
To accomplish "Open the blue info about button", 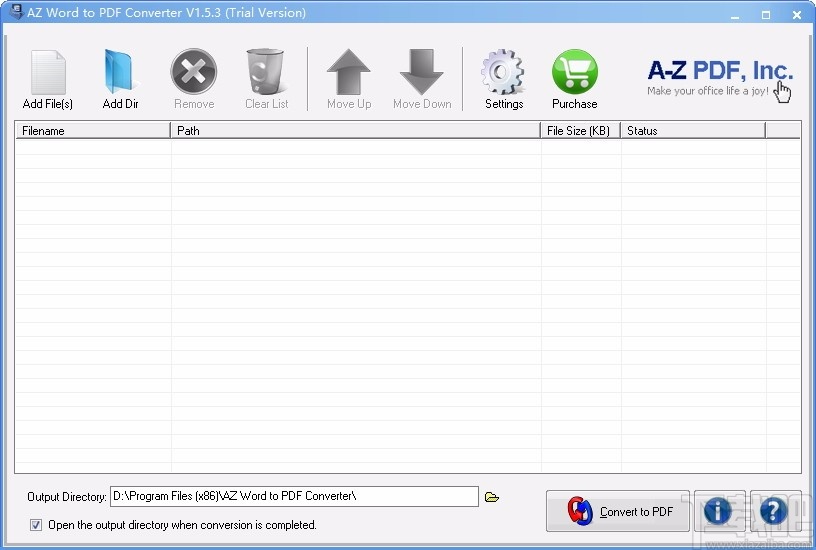I will pyautogui.click(x=719, y=511).
